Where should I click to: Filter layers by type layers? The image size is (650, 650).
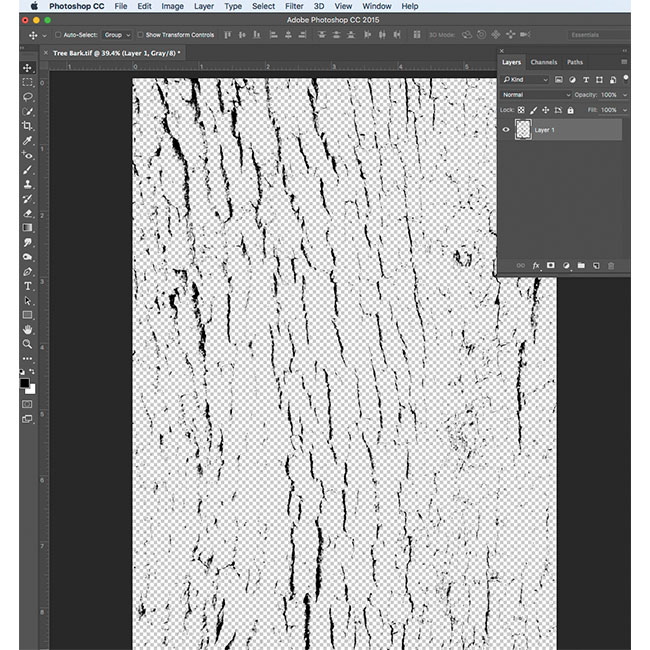click(586, 80)
